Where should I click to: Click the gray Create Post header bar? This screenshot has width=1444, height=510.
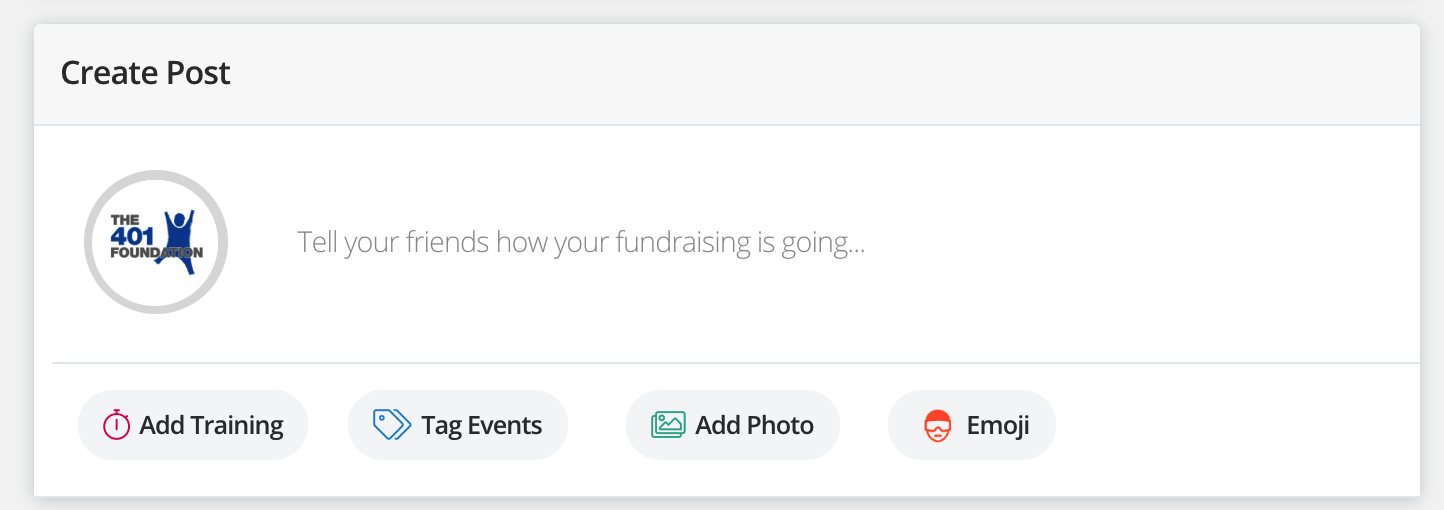pos(800,73)
